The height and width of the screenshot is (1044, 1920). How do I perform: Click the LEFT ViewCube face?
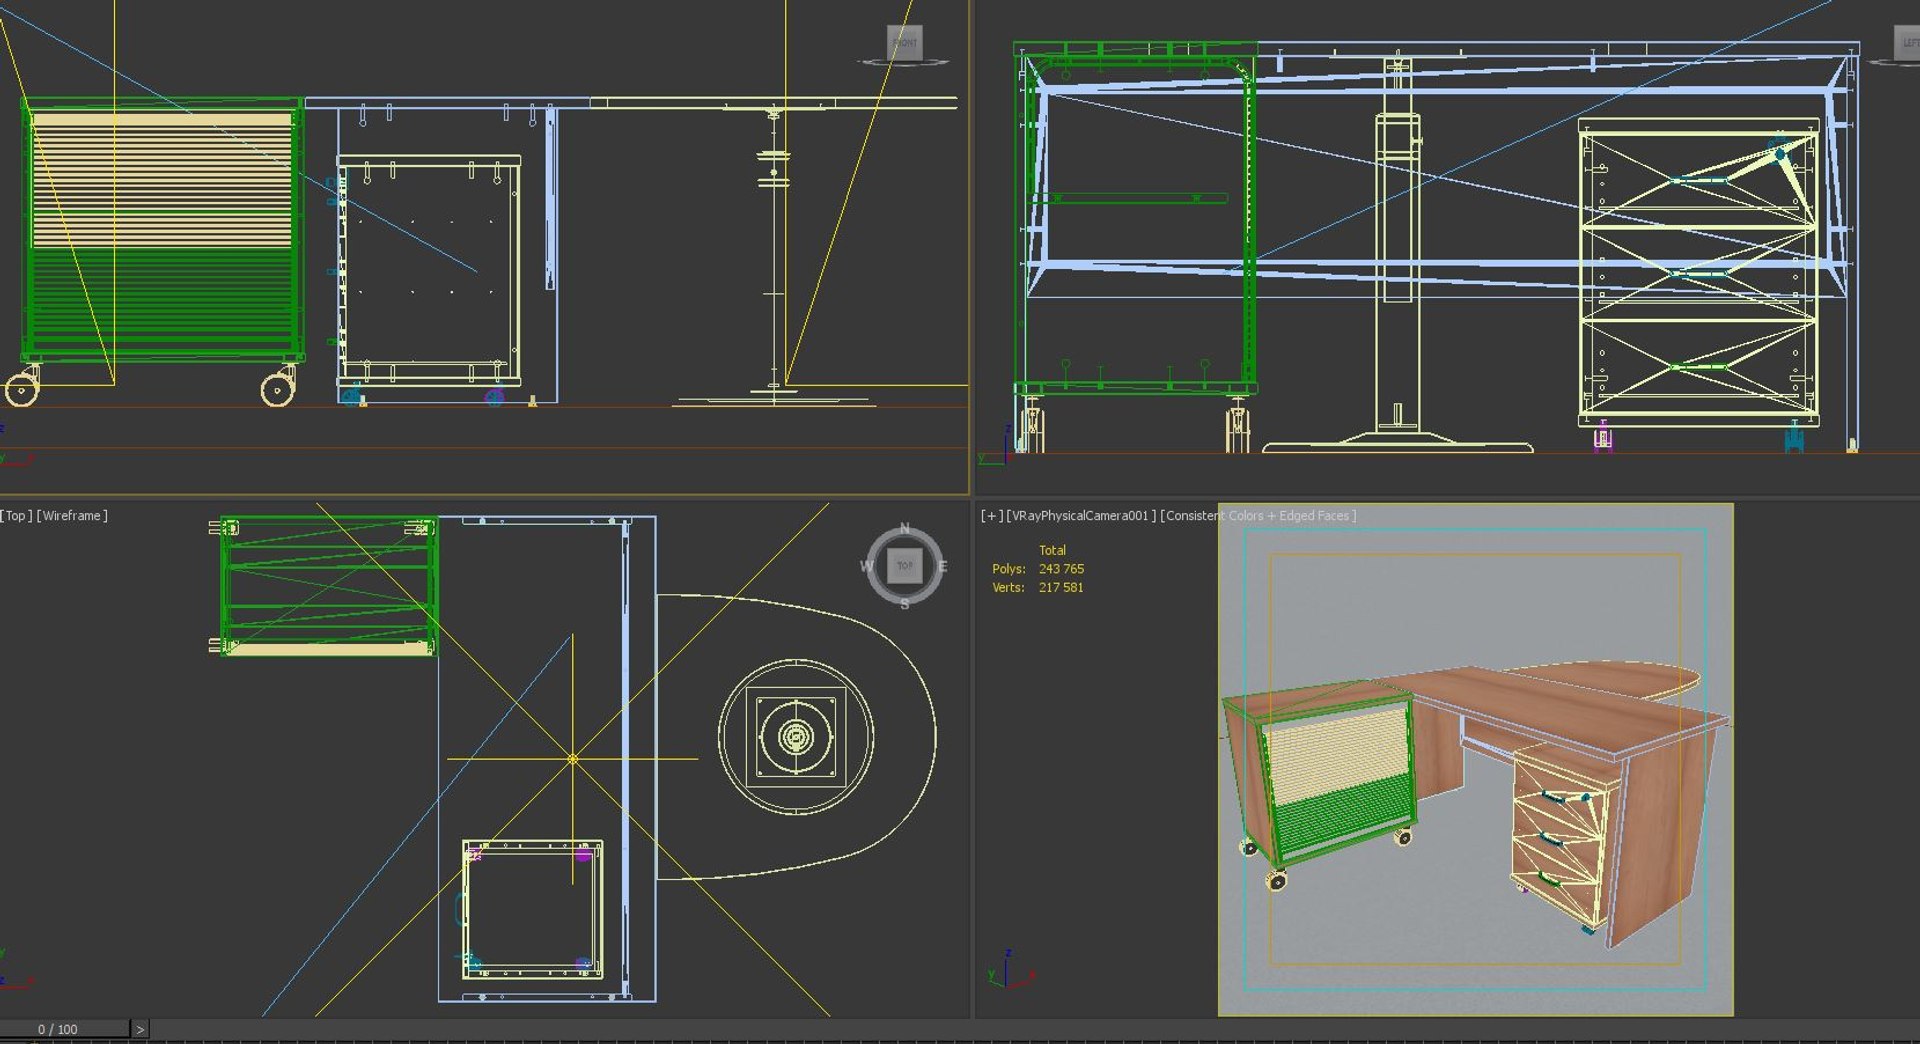(x=1907, y=43)
